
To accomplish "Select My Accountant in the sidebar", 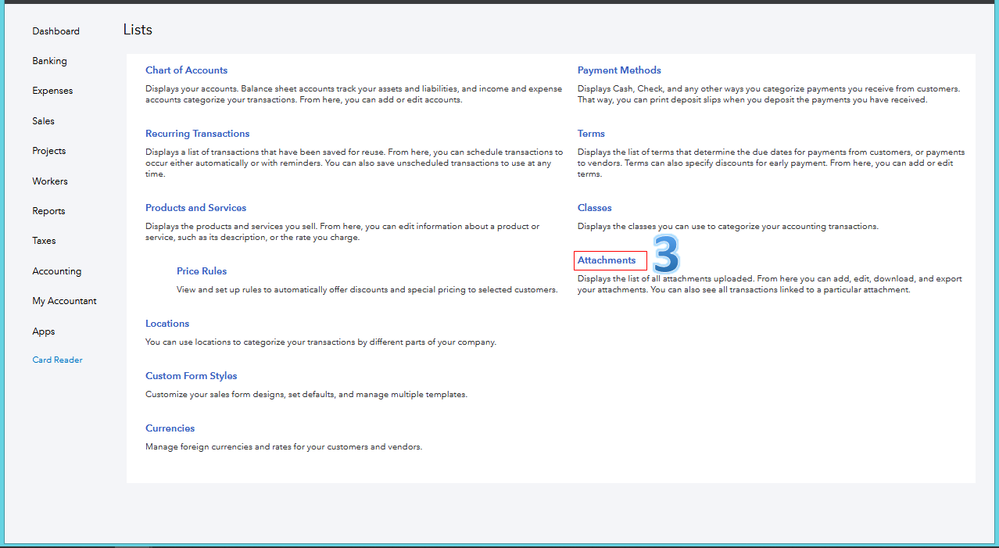I will tap(64, 301).
